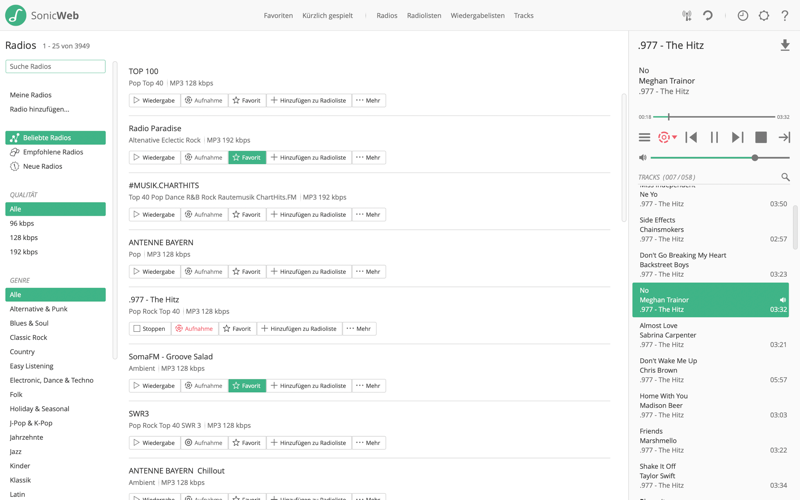The image size is (800, 500).
Task: Select track Friends by Marshmello
Action: pyautogui.click(x=711, y=441)
